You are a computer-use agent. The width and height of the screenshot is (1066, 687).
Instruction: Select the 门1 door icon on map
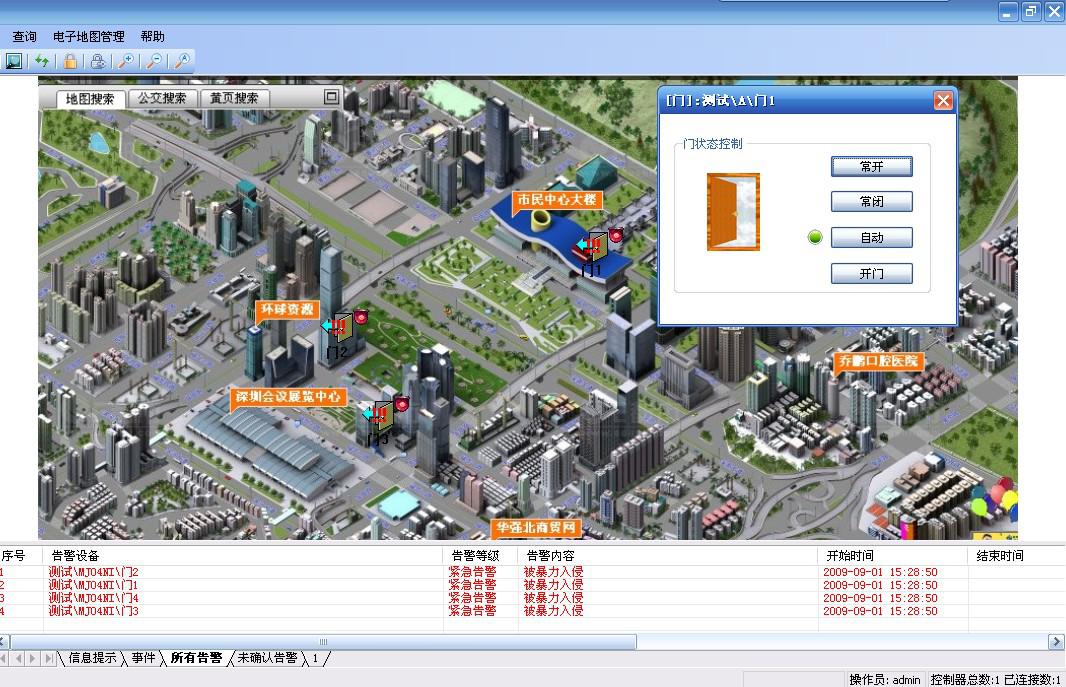click(x=596, y=246)
